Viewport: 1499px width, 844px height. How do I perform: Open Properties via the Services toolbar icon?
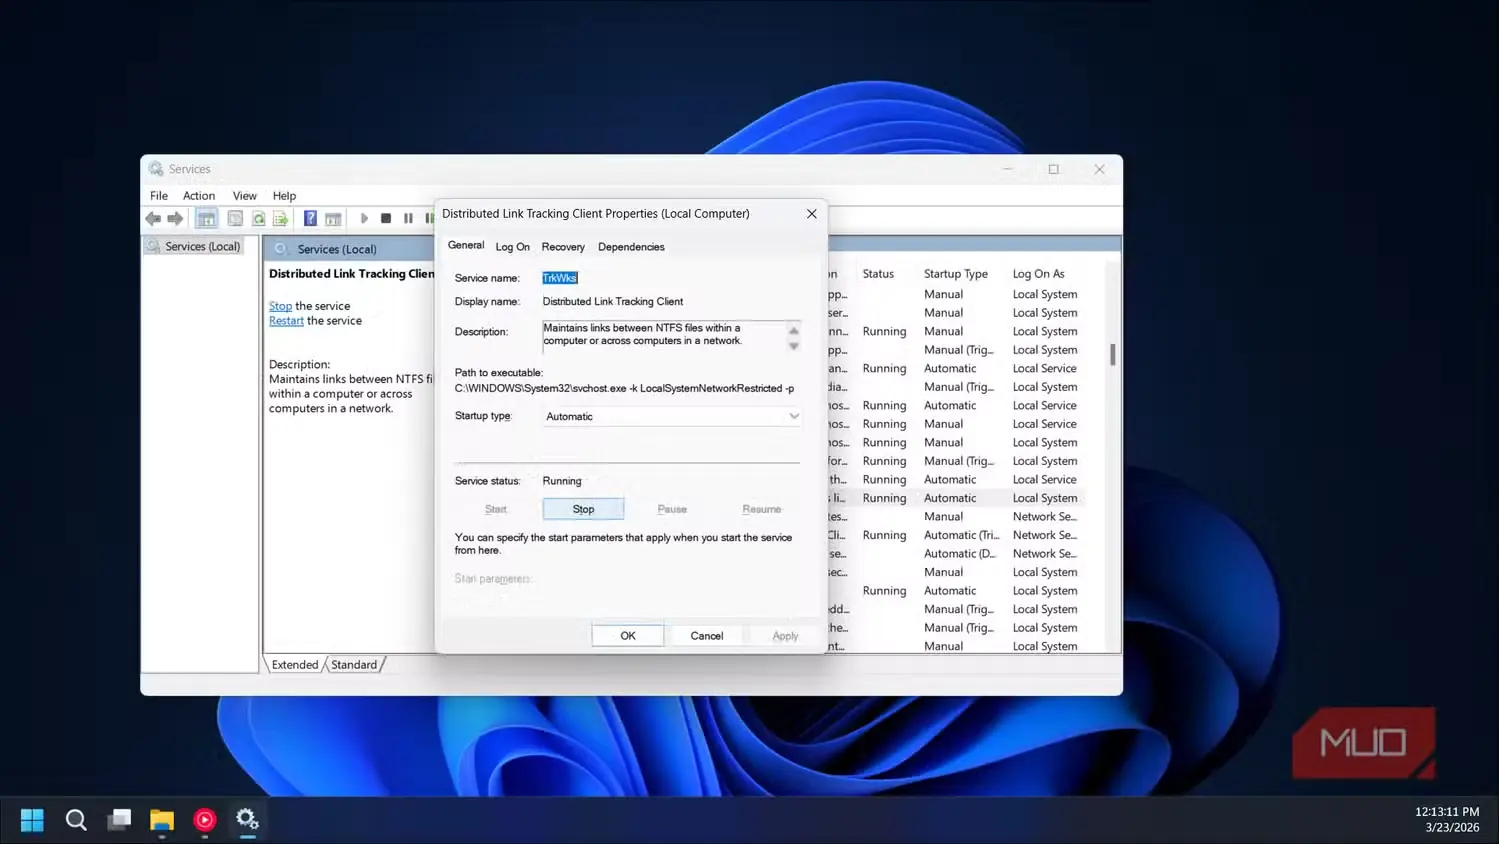[x=235, y=219]
